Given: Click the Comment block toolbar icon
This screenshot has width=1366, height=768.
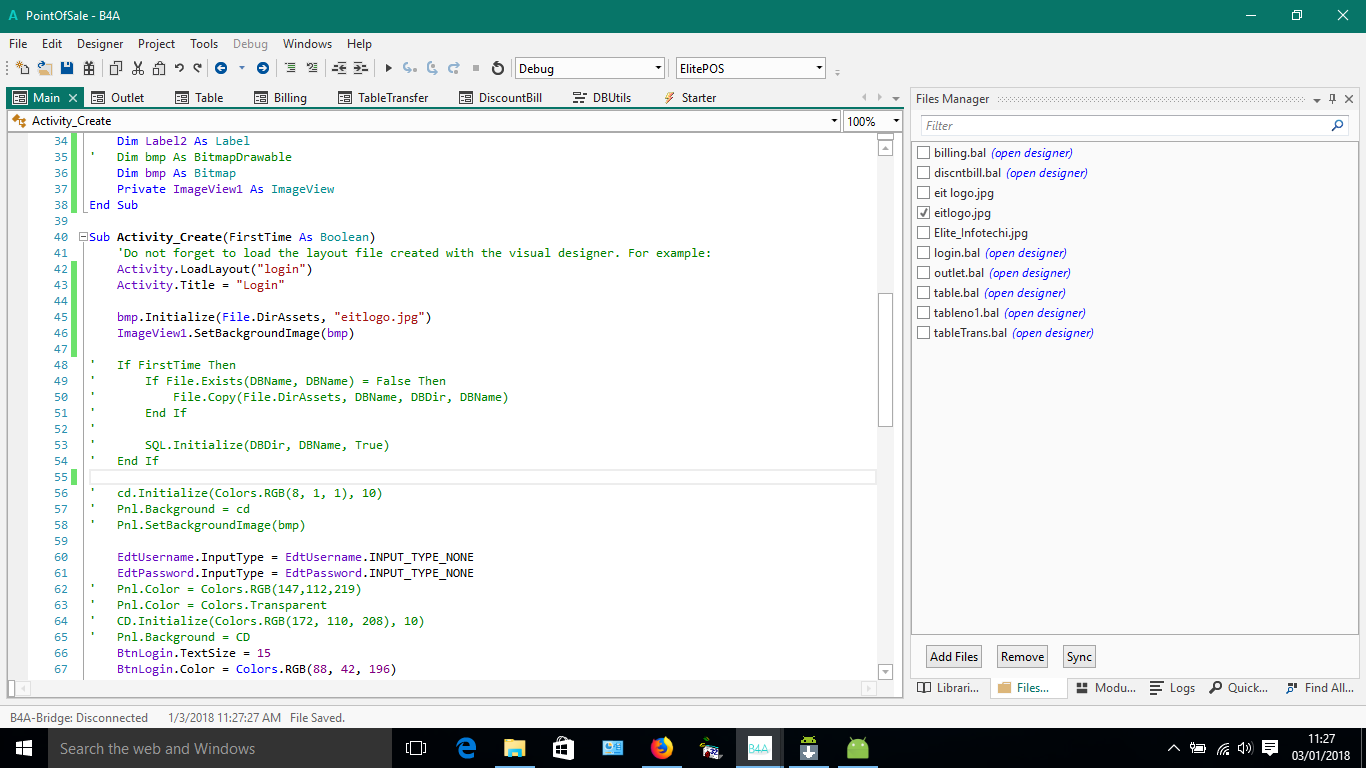Looking at the screenshot, I should [291, 68].
